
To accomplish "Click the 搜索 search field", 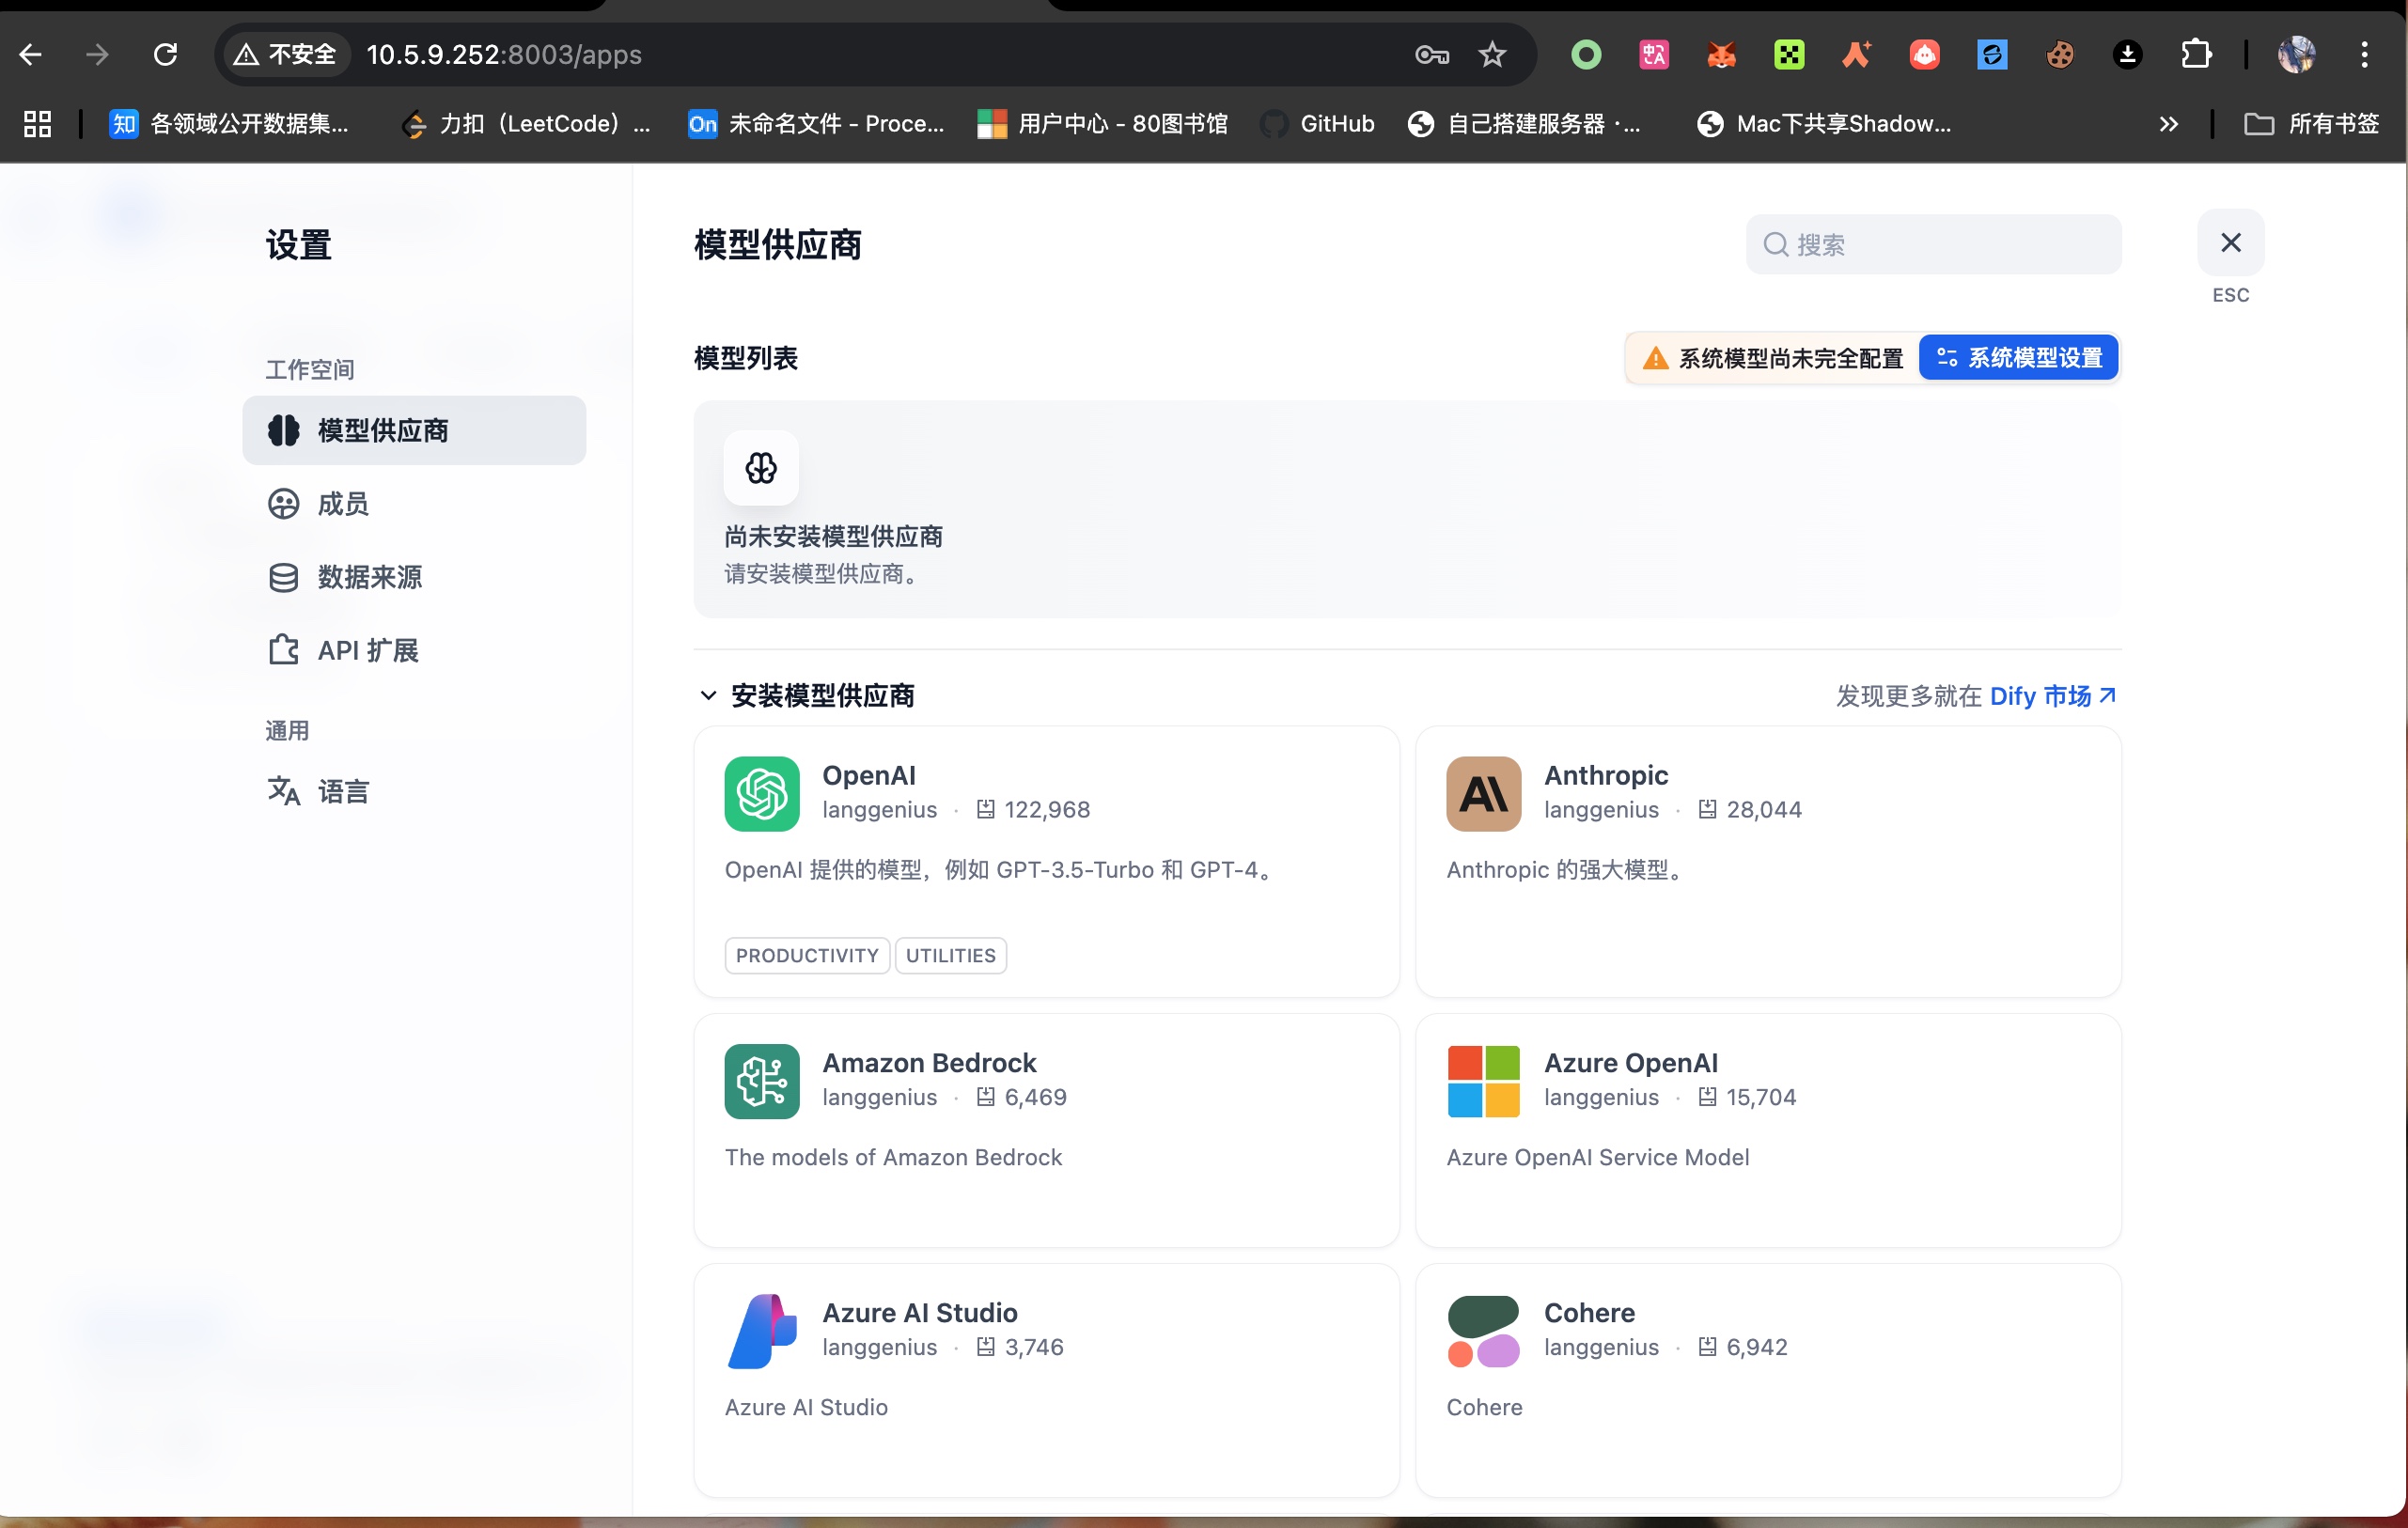I will pyautogui.click(x=1933, y=244).
